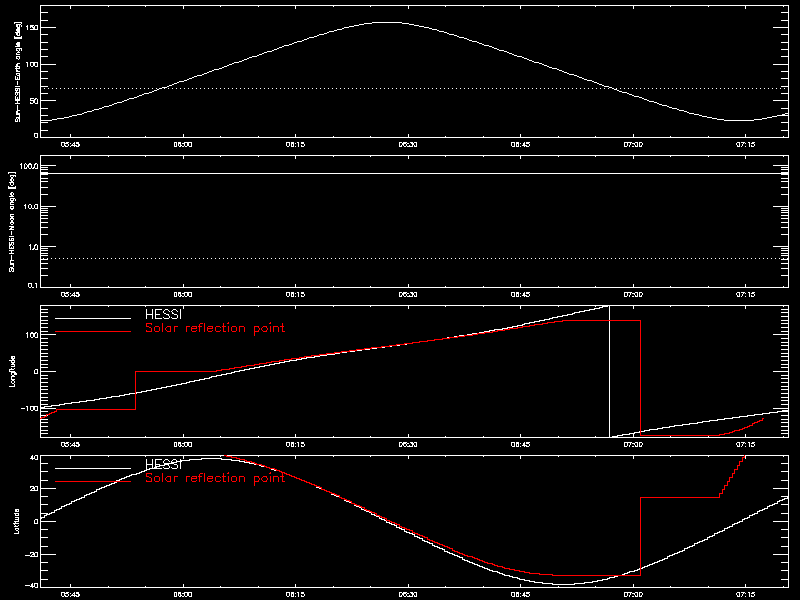Click "06:00" time label under Latitude plot
This screenshot has height=600, width=800.
click(183, 594)
